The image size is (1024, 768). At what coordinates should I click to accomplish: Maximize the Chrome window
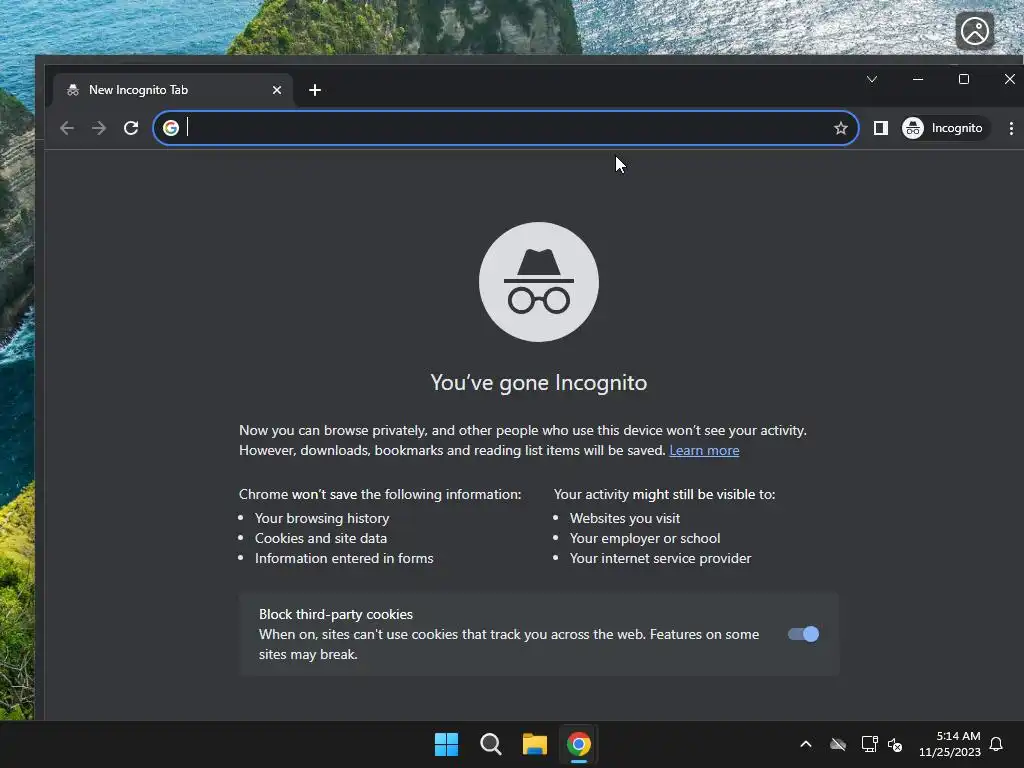pos(964,80)
